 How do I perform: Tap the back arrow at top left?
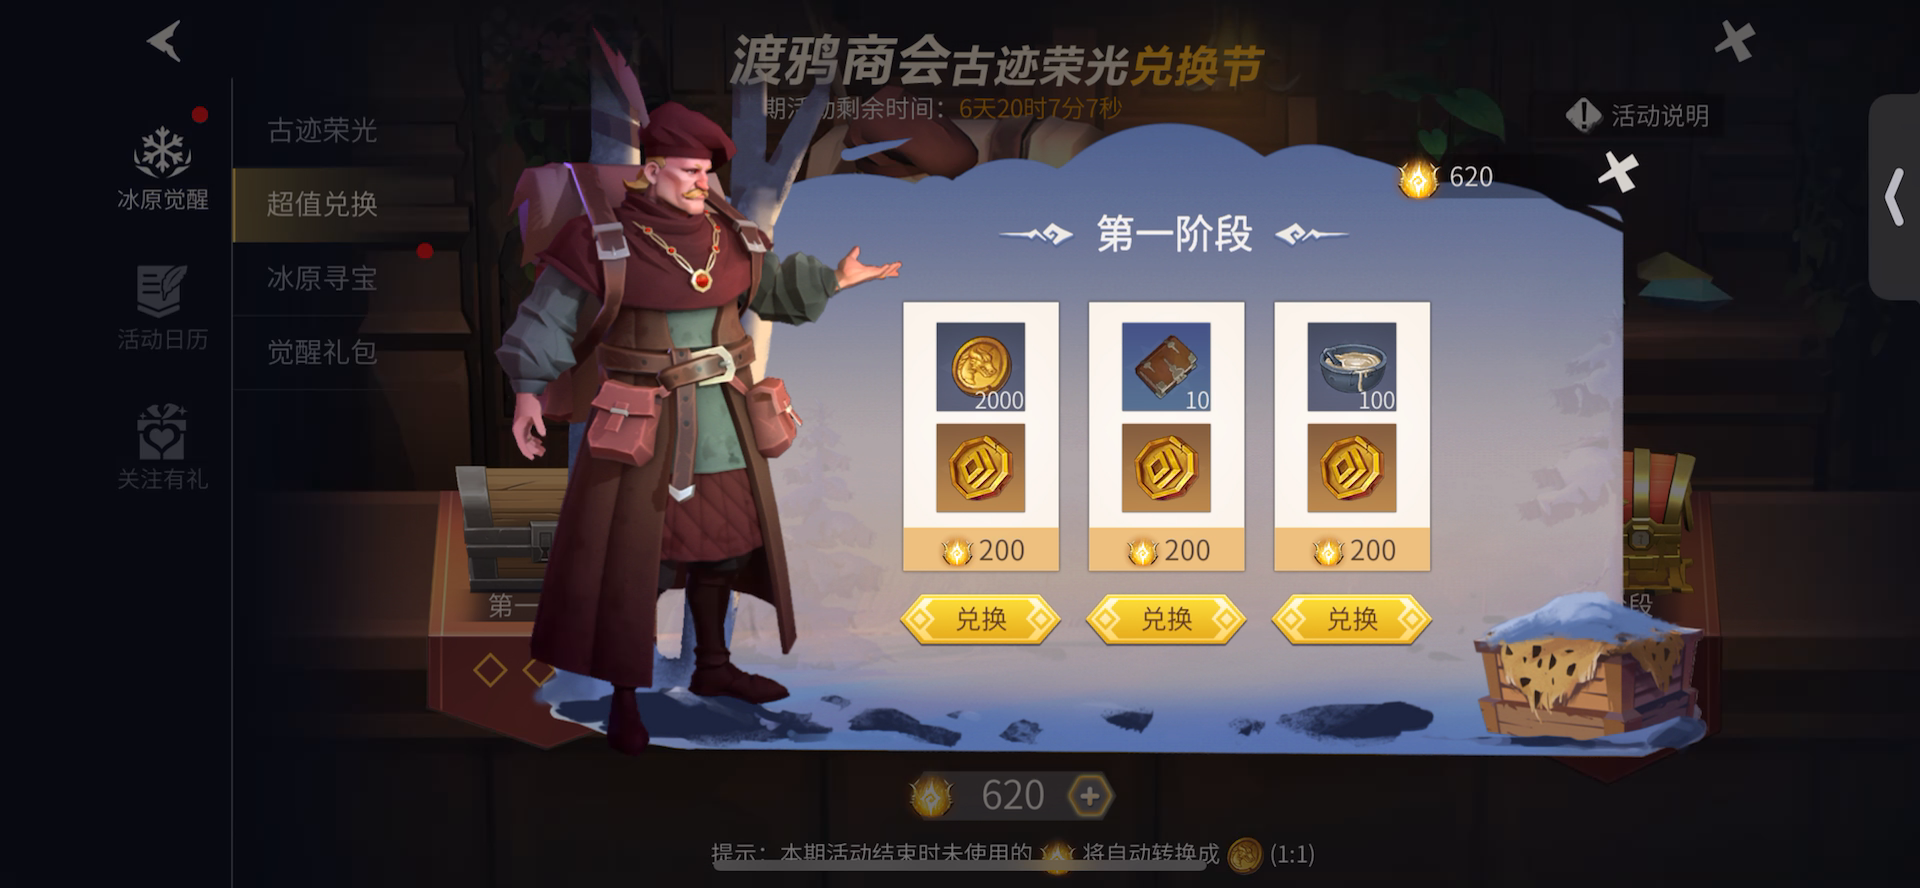pos(165,41)
